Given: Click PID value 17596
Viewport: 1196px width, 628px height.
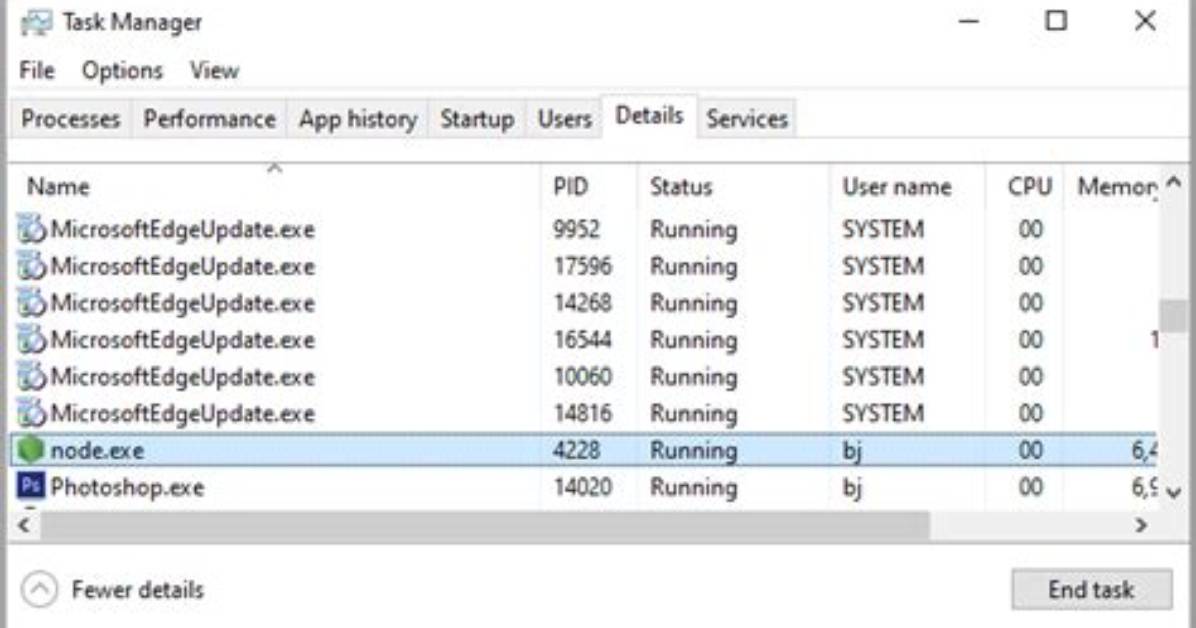Looking at the screenshot, I should tap(583, 266).
